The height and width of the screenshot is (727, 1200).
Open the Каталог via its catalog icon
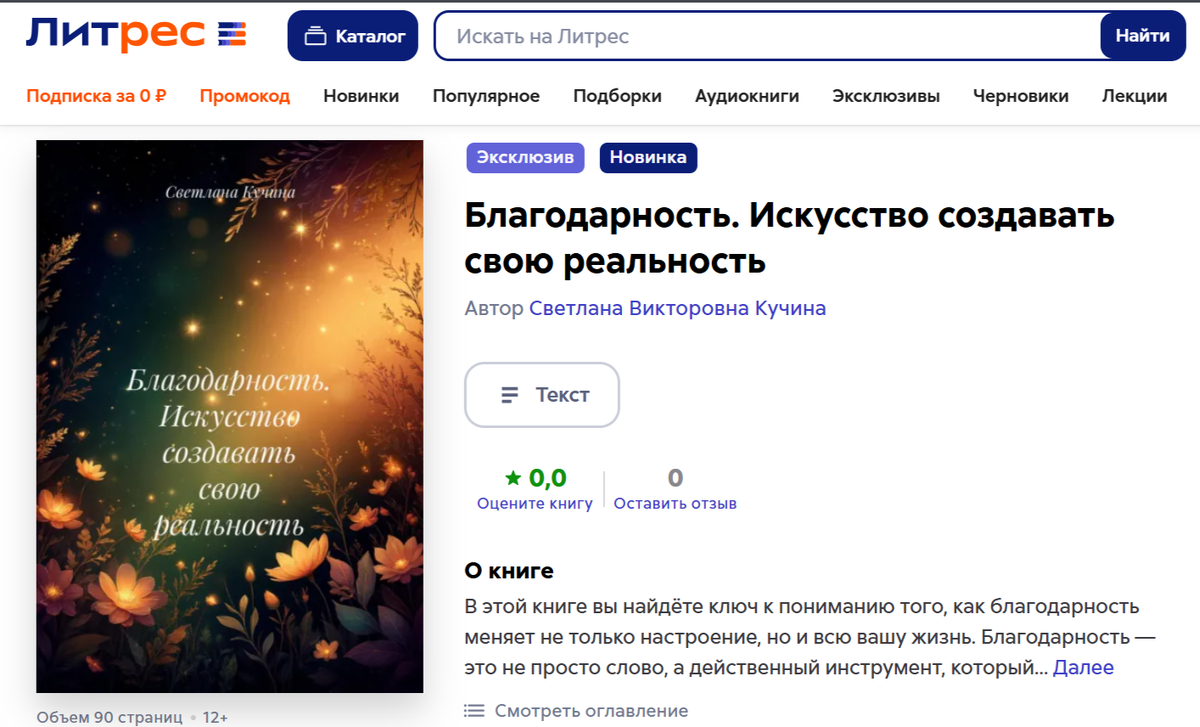[x=315, y=35]
